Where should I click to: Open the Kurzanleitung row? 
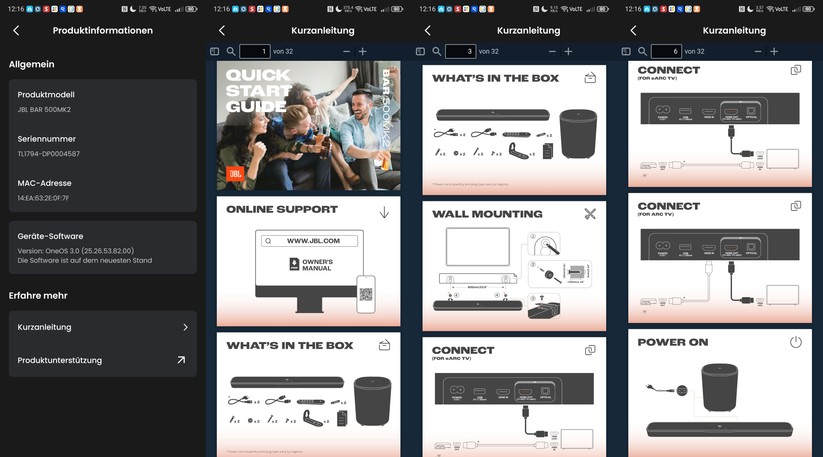click(x=102, y=327)
